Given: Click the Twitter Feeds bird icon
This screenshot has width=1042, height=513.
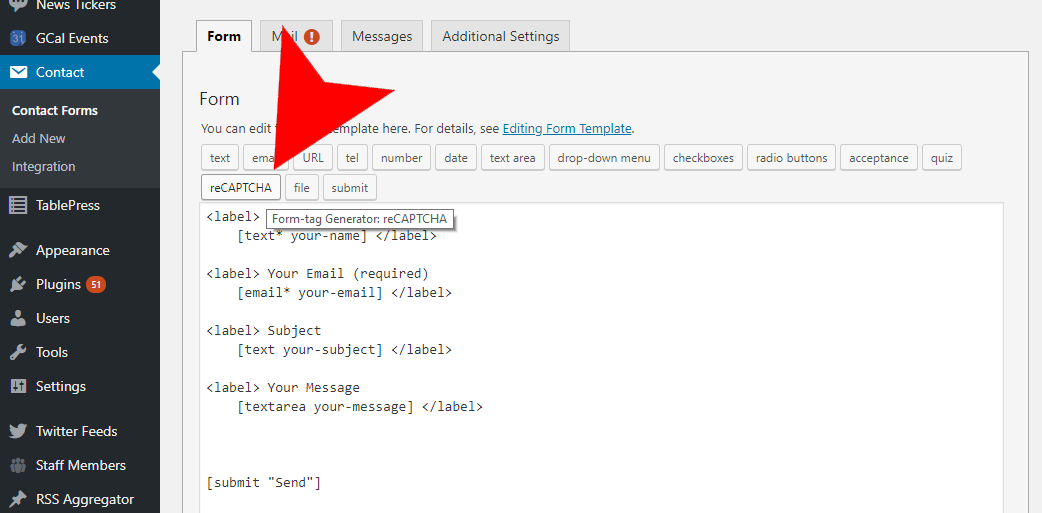Looking at the screenshot, I should tap(18, 431).
